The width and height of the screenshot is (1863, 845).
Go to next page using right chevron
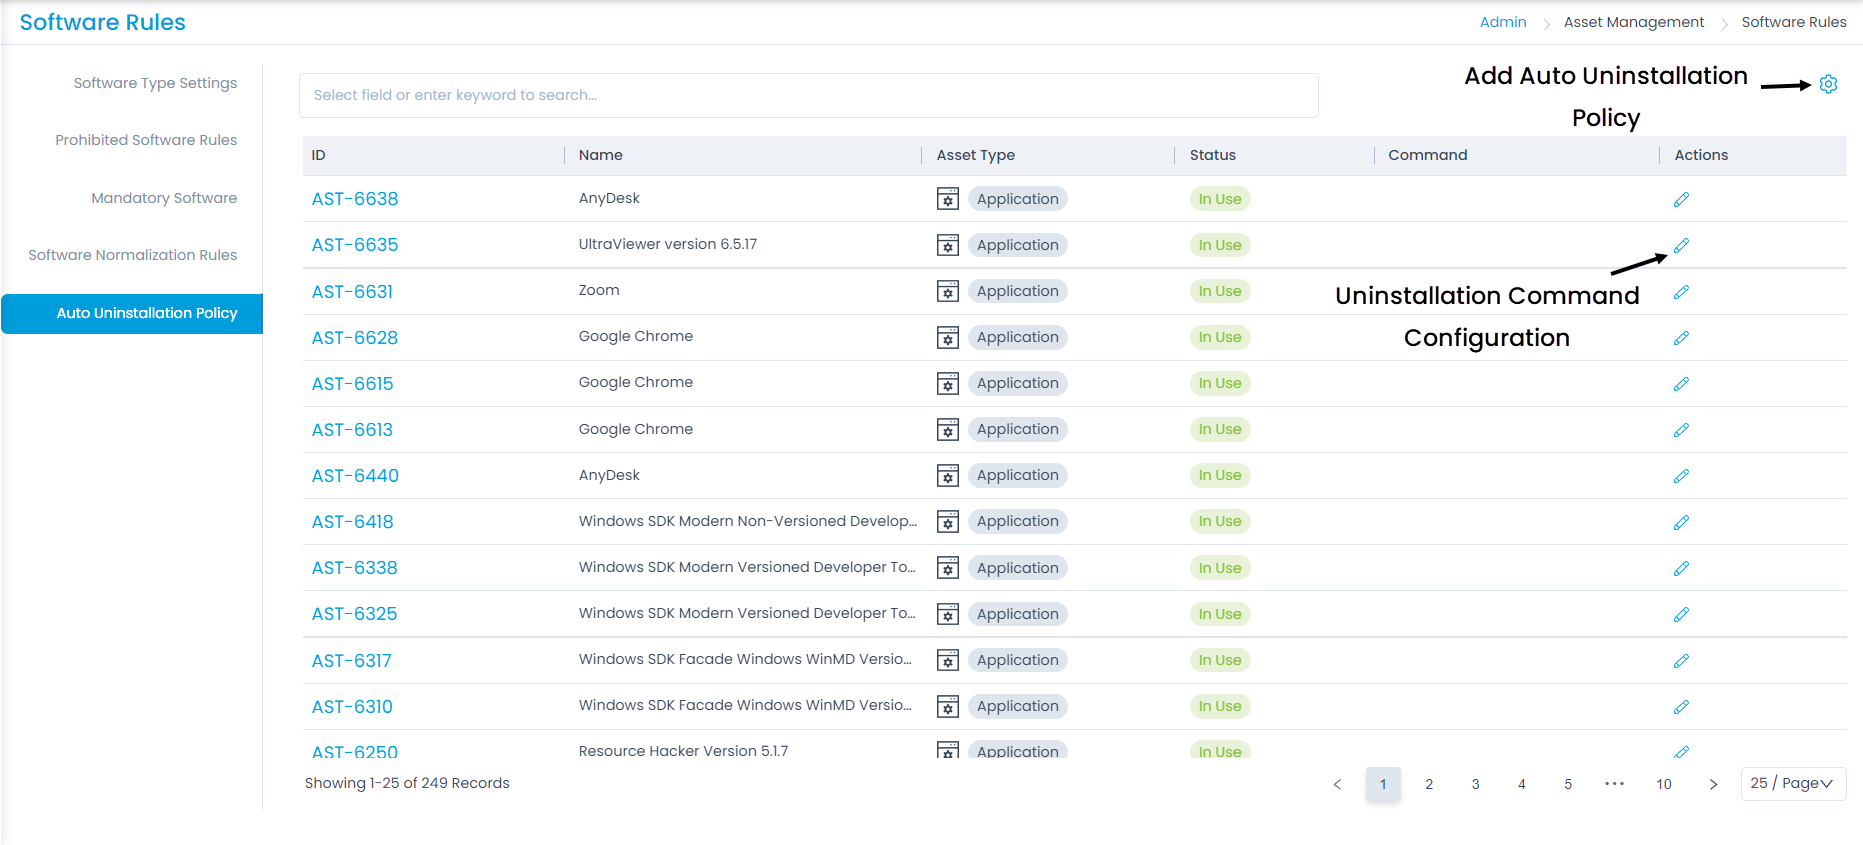click(1713, 784)
